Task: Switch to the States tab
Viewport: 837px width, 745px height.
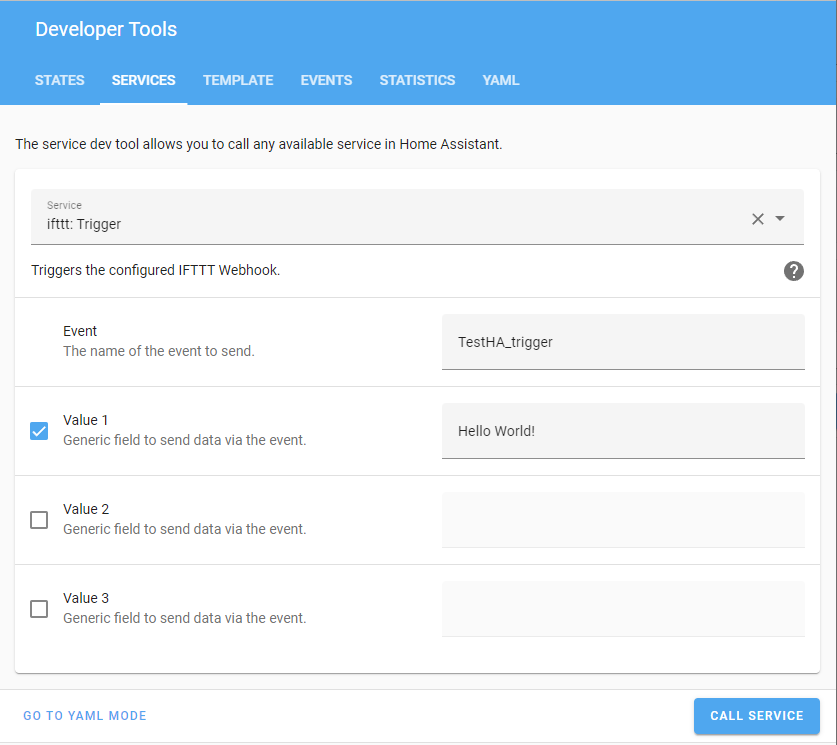Action: 60,80
